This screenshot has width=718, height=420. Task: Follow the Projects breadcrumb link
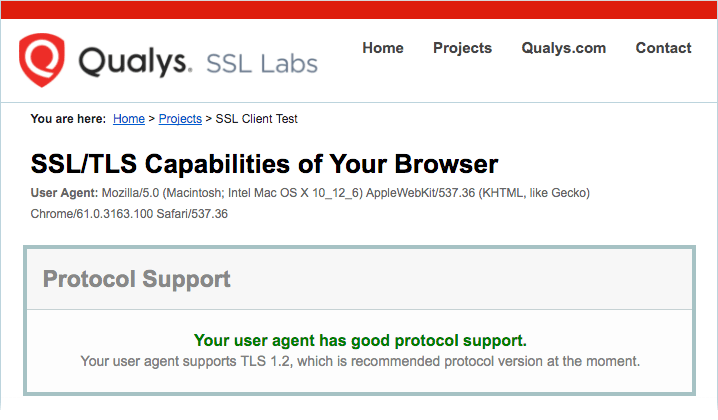pos(180,119)
